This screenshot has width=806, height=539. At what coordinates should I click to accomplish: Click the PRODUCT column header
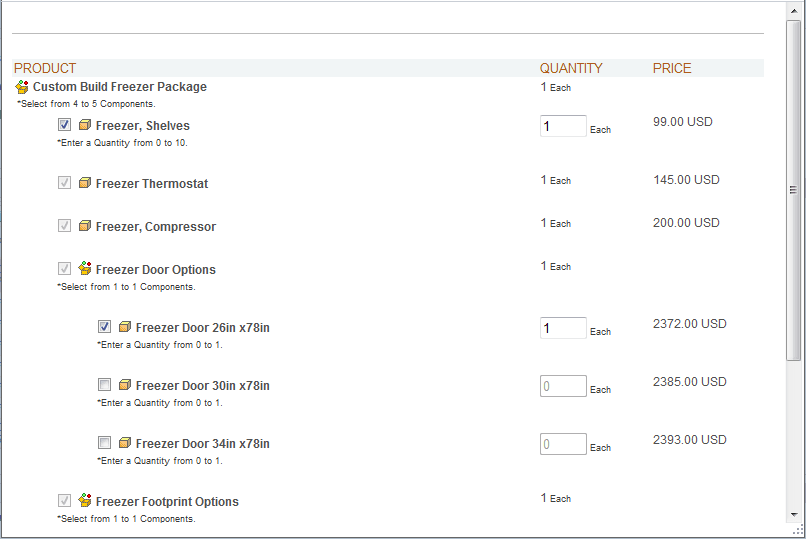(45, 68)
